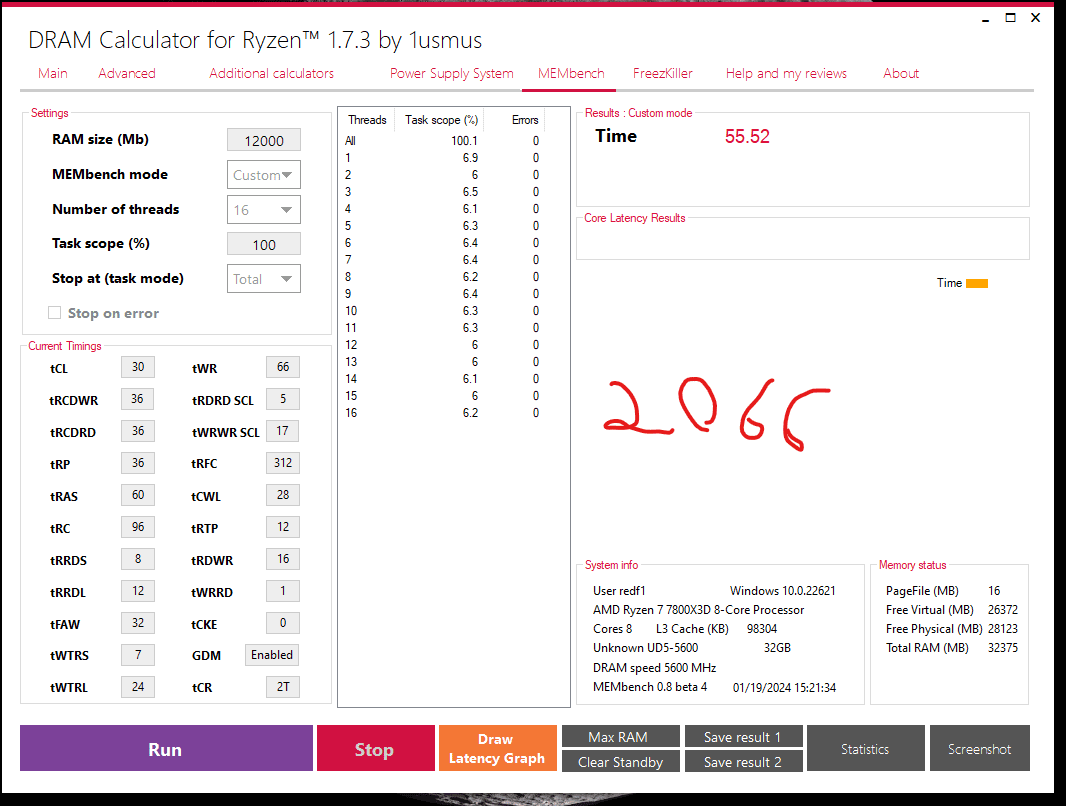Click the tCL timing value field
The width and height of the screenshot is (1066, 806).
pyautogui.click(x=138, y=367)
